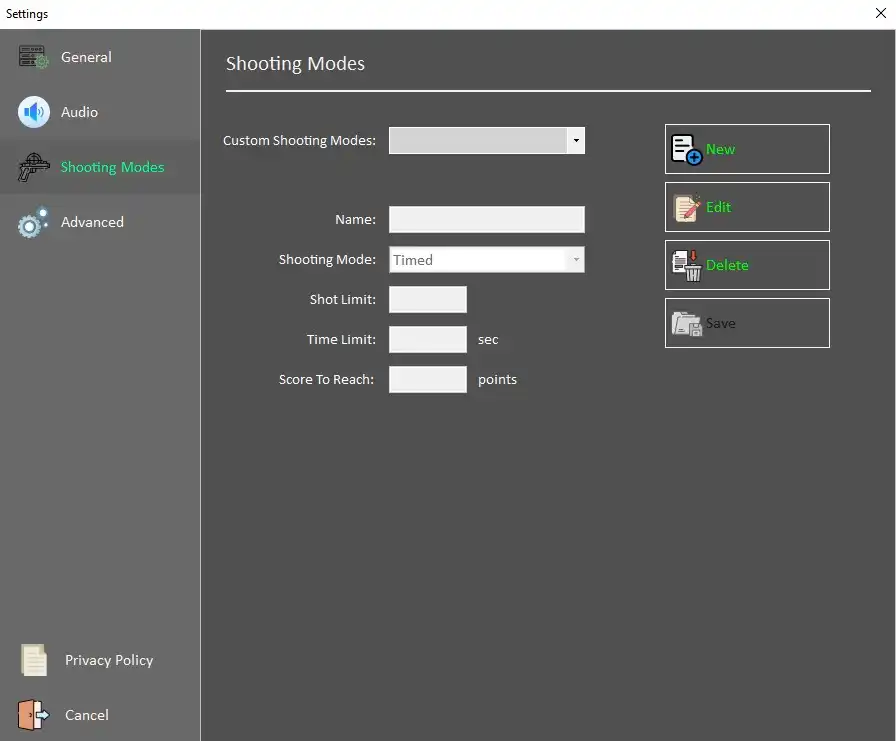Click the Audio speaker icon
The width and height of the screenshot is (896, 741).
click(33, 112)
